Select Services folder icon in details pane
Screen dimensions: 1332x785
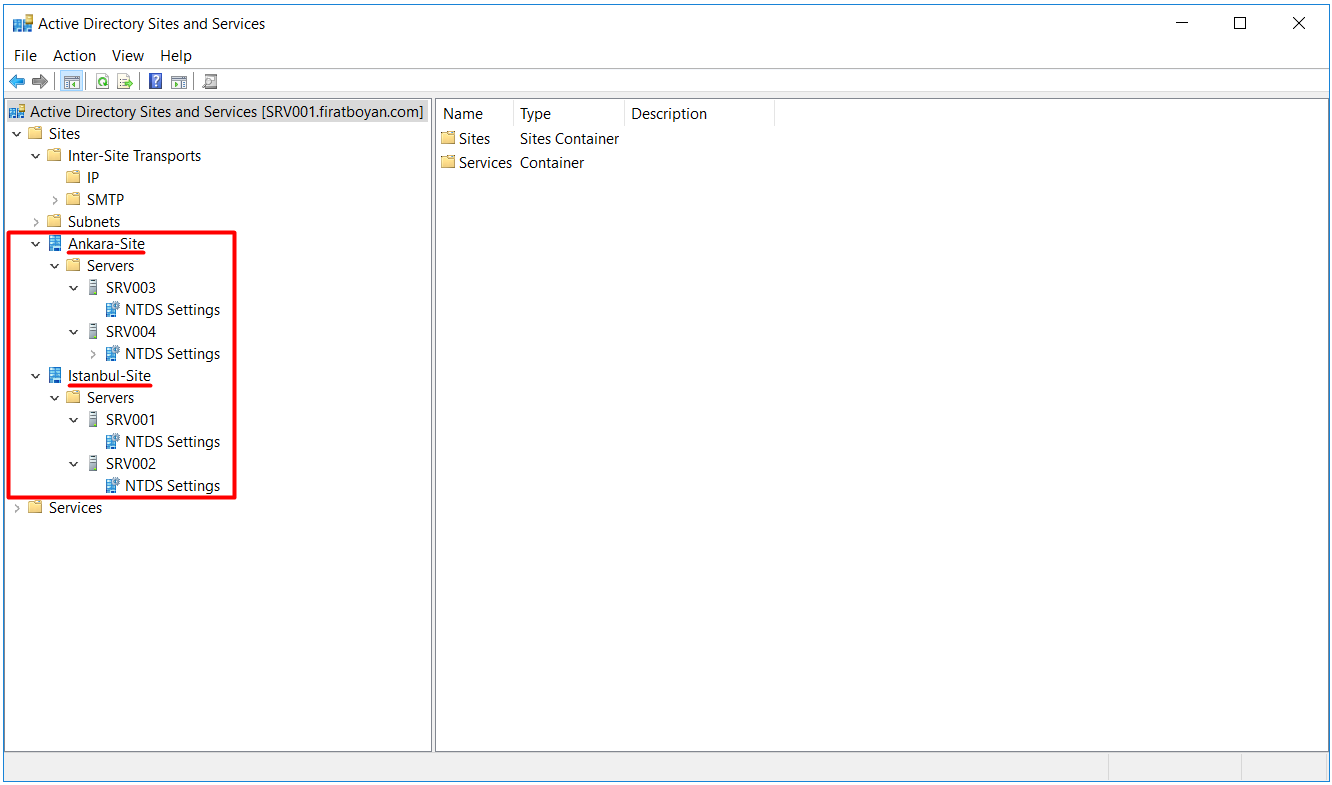point(448,162)
